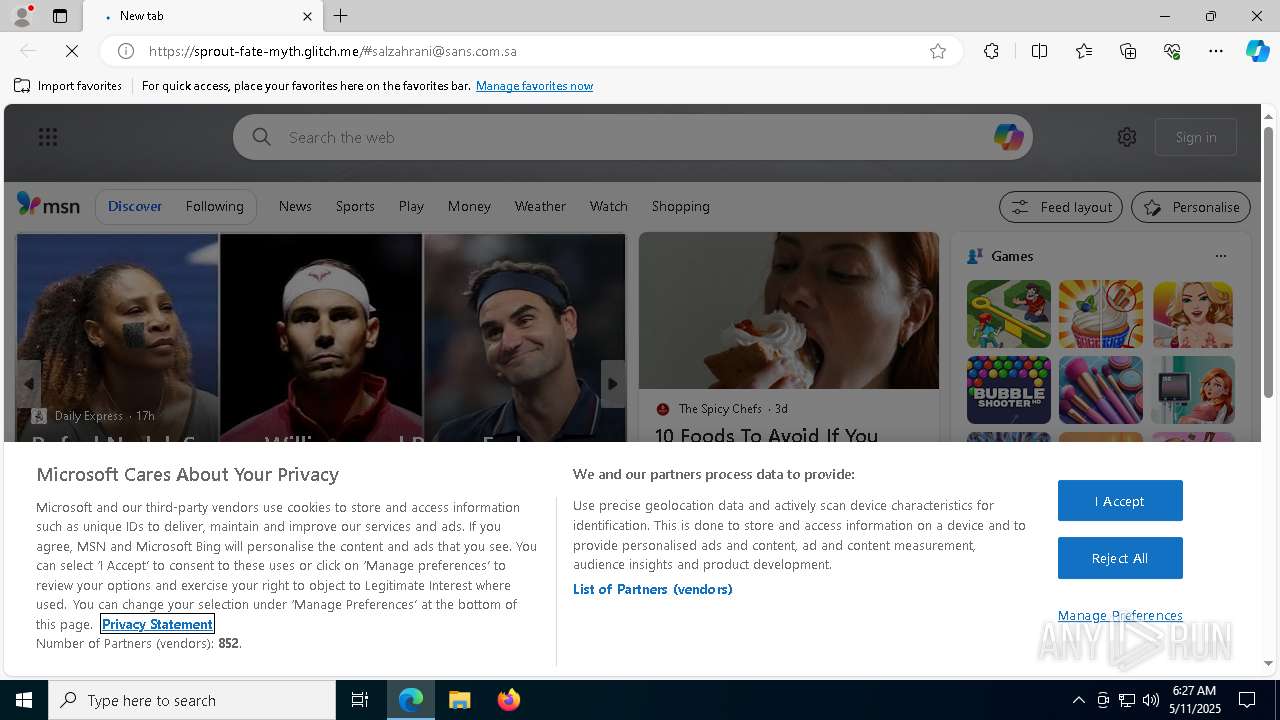This screenshot has height=720, width=1280.
Task: Open the News section
Action: point(295,206)
